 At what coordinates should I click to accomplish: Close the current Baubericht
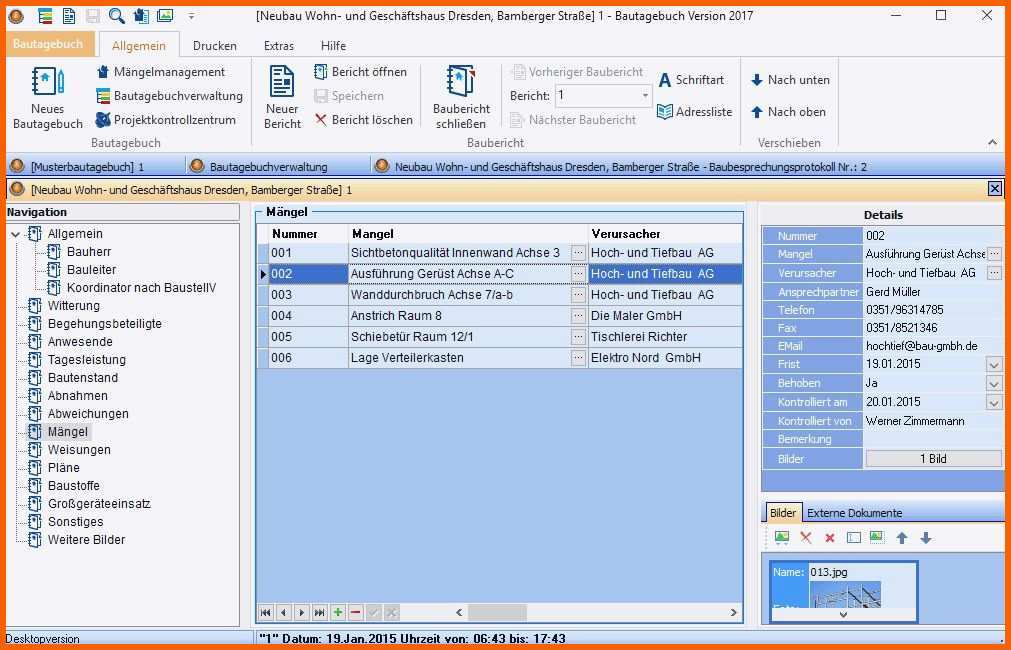pyautogui.click(x=461, y=98)
